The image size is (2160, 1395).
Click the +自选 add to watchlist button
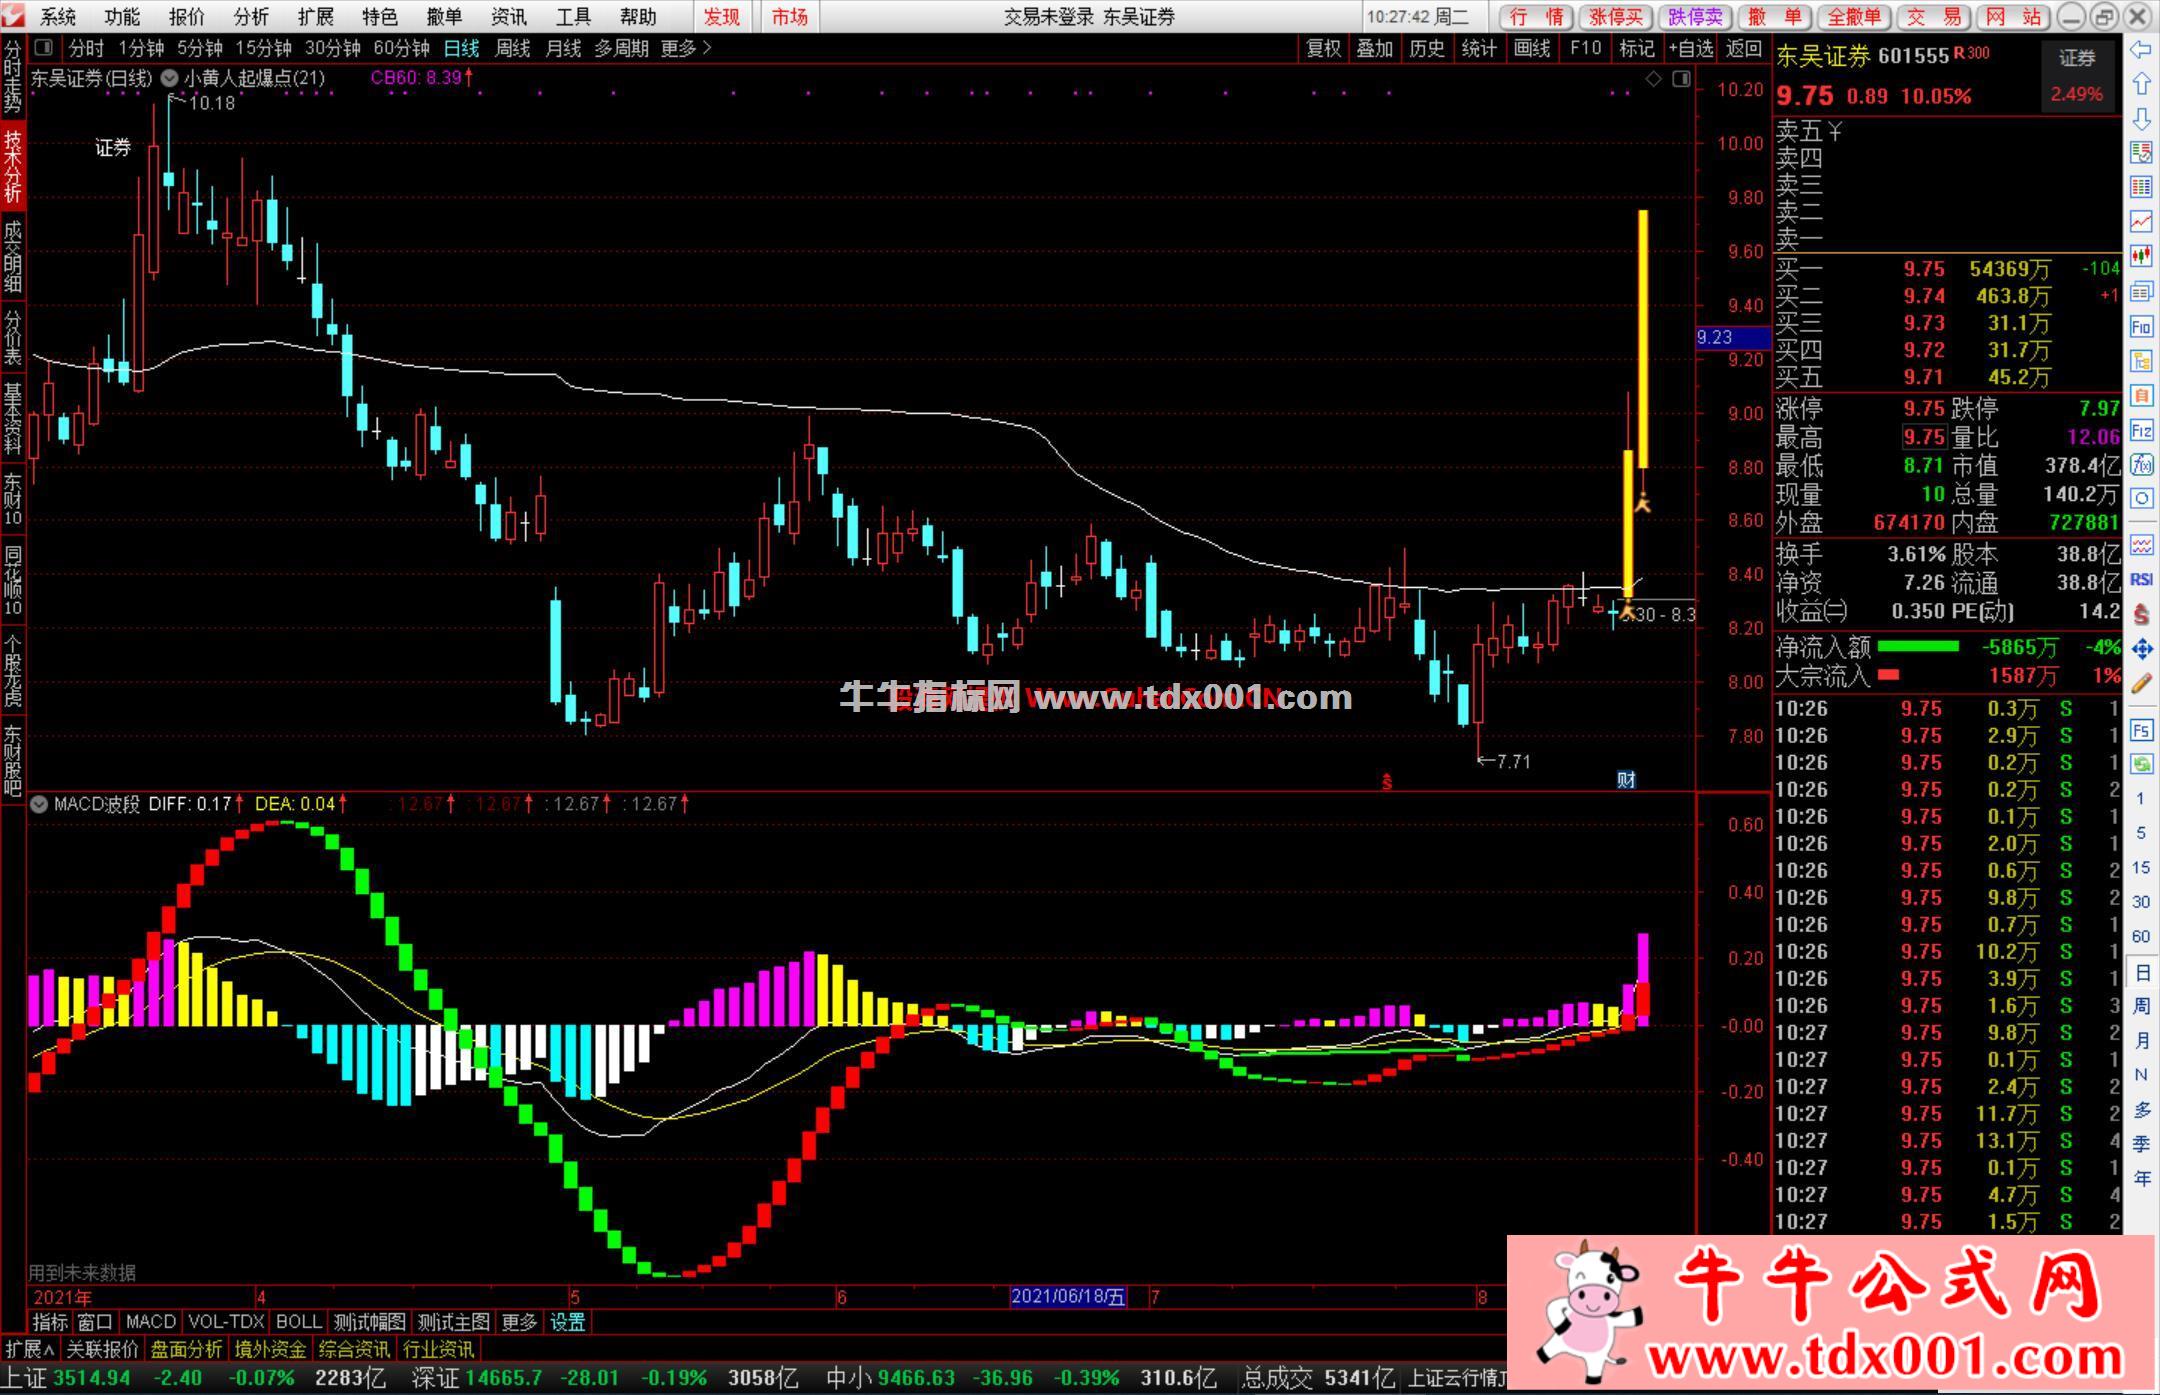click(x=1692, y=48)
